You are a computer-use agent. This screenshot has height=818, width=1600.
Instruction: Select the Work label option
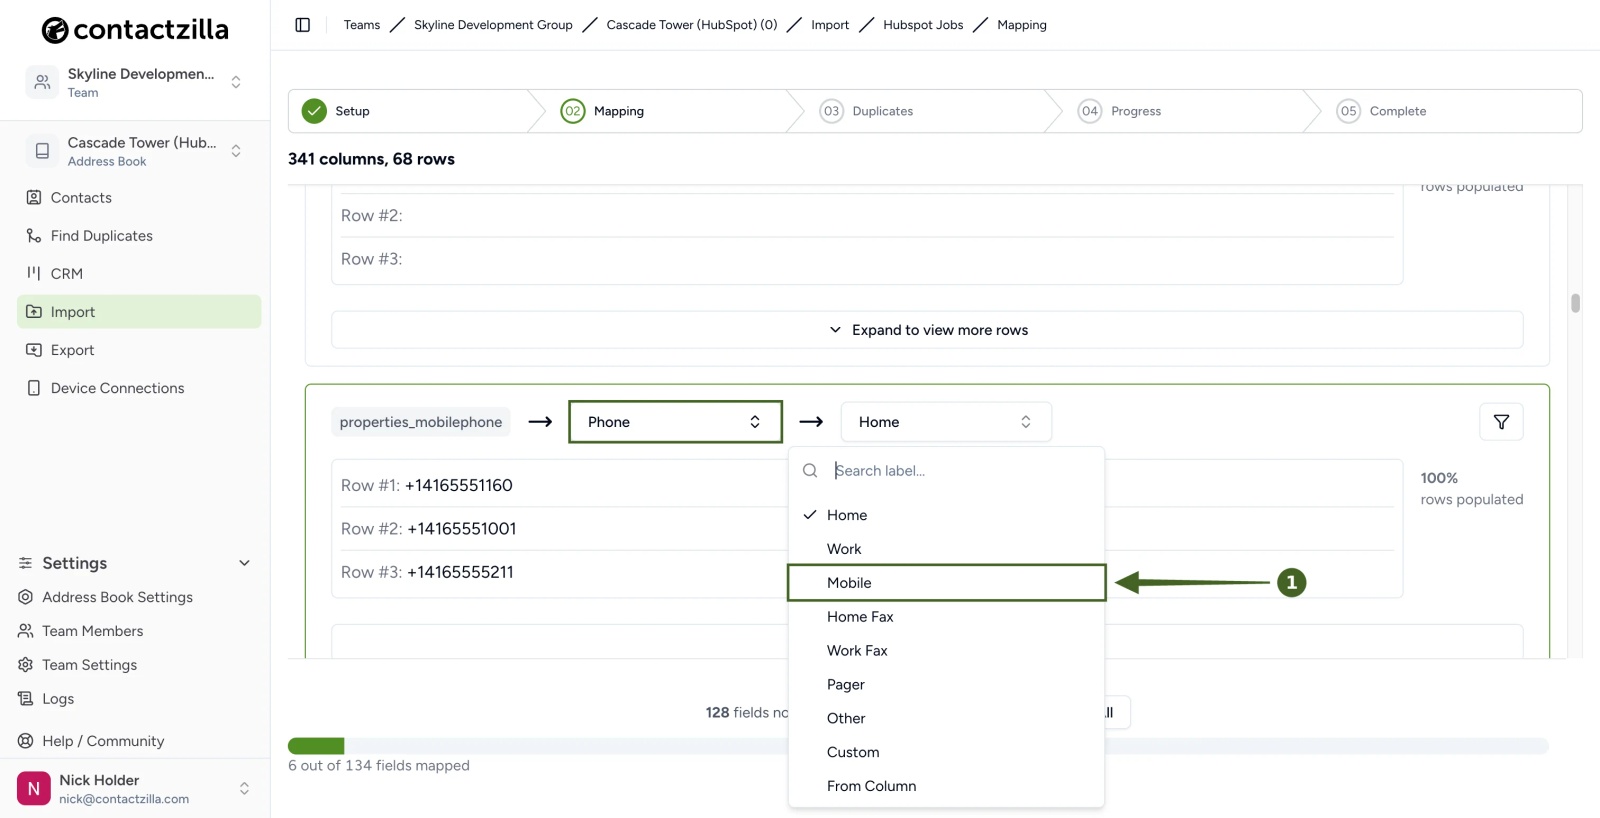tap(946, 549)
